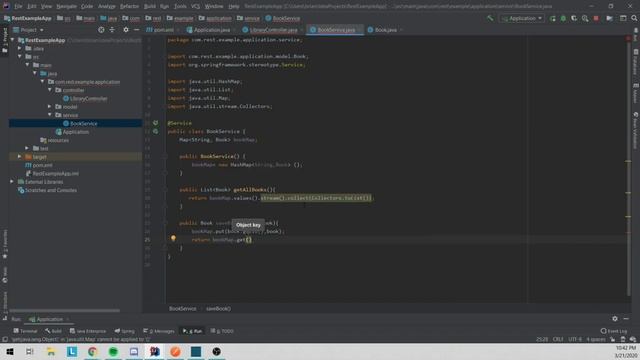The width and height of the screenshot is (640, 360).
Task: Open the Navigate menu
Action: 66,7
